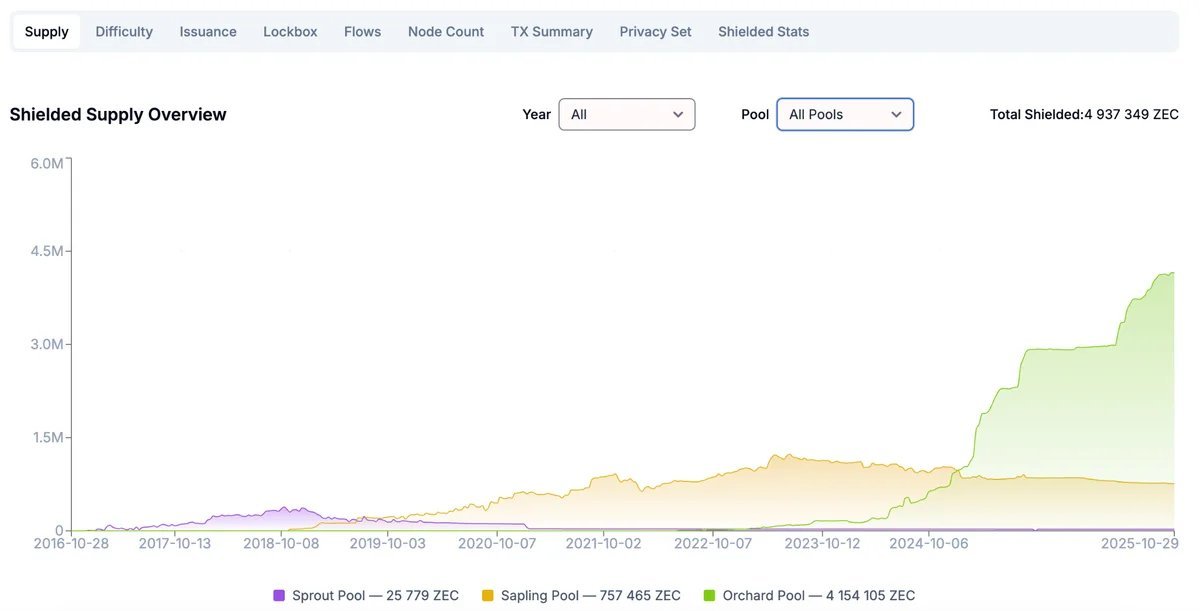1200x611 pixels.
Task: Open the Pool dropdown showing All Pools
Action: pos(845,114)
